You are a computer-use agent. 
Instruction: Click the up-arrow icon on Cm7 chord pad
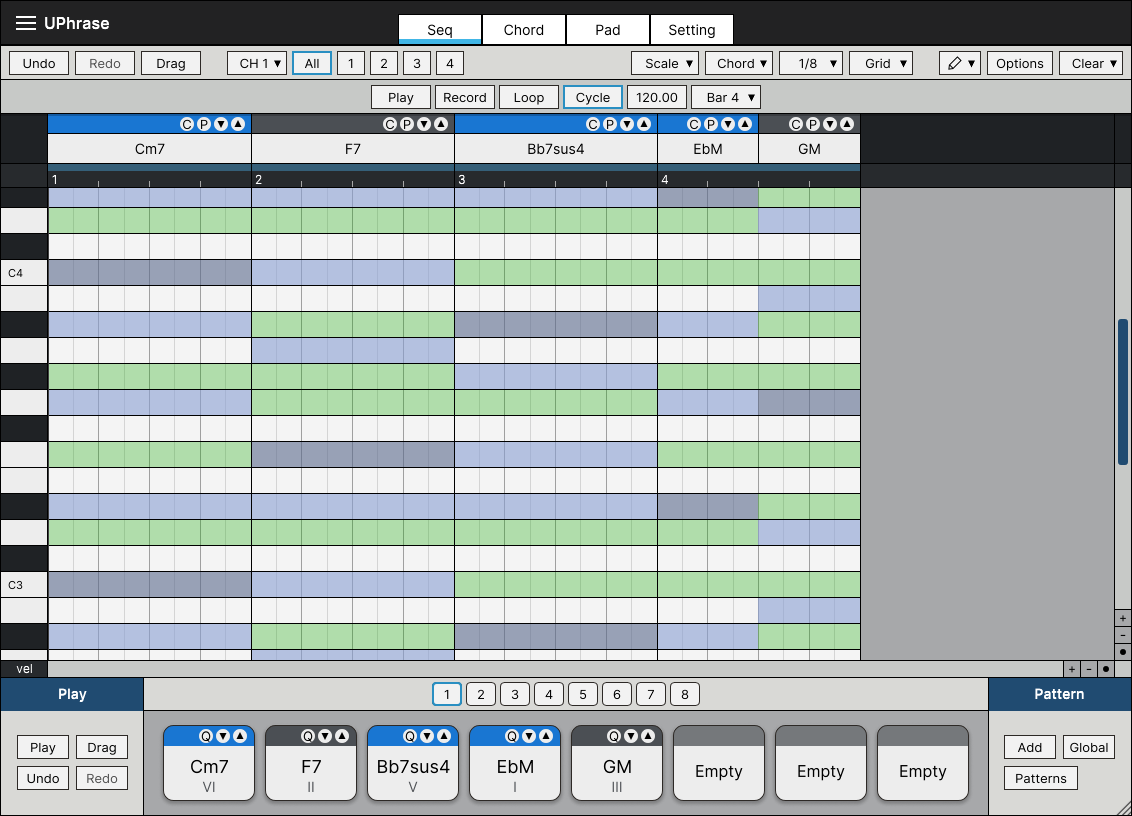tap(240, 736)
